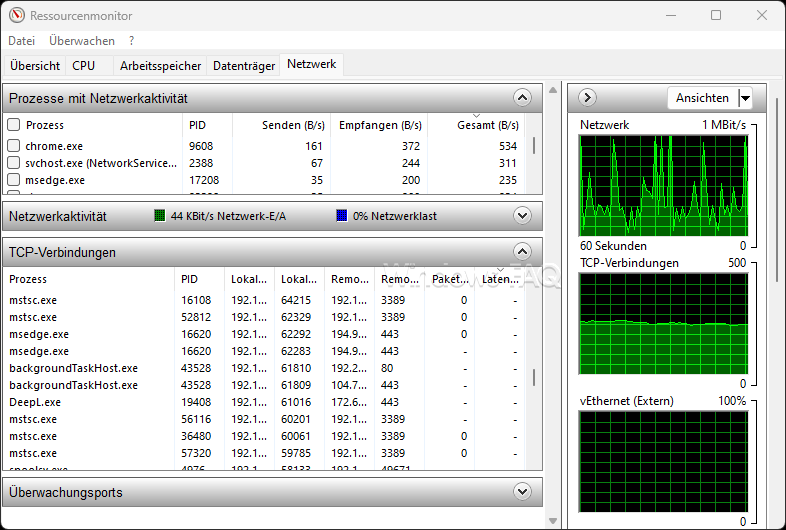Minimize the Ressourcenmonitor window
The image size is (786, 530).
(671, 15)
